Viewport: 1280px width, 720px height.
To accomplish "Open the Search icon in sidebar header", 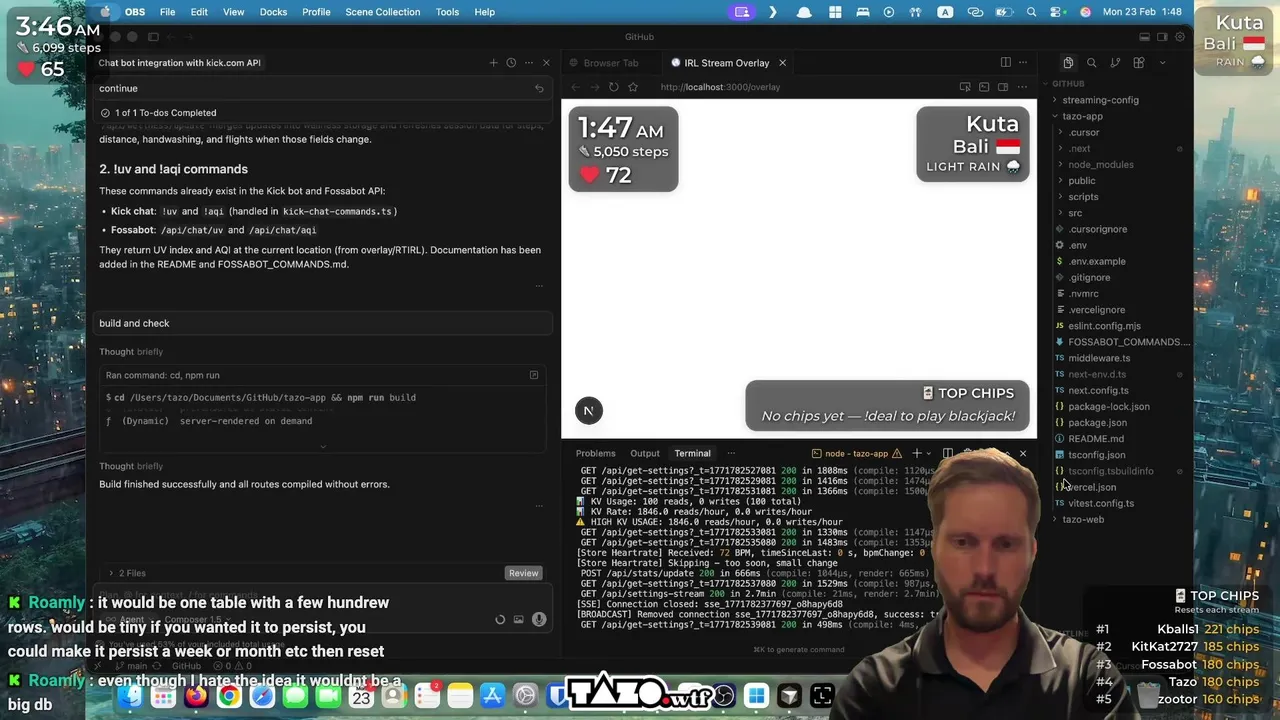I will pyautogui.click(x=1091, y=63).
